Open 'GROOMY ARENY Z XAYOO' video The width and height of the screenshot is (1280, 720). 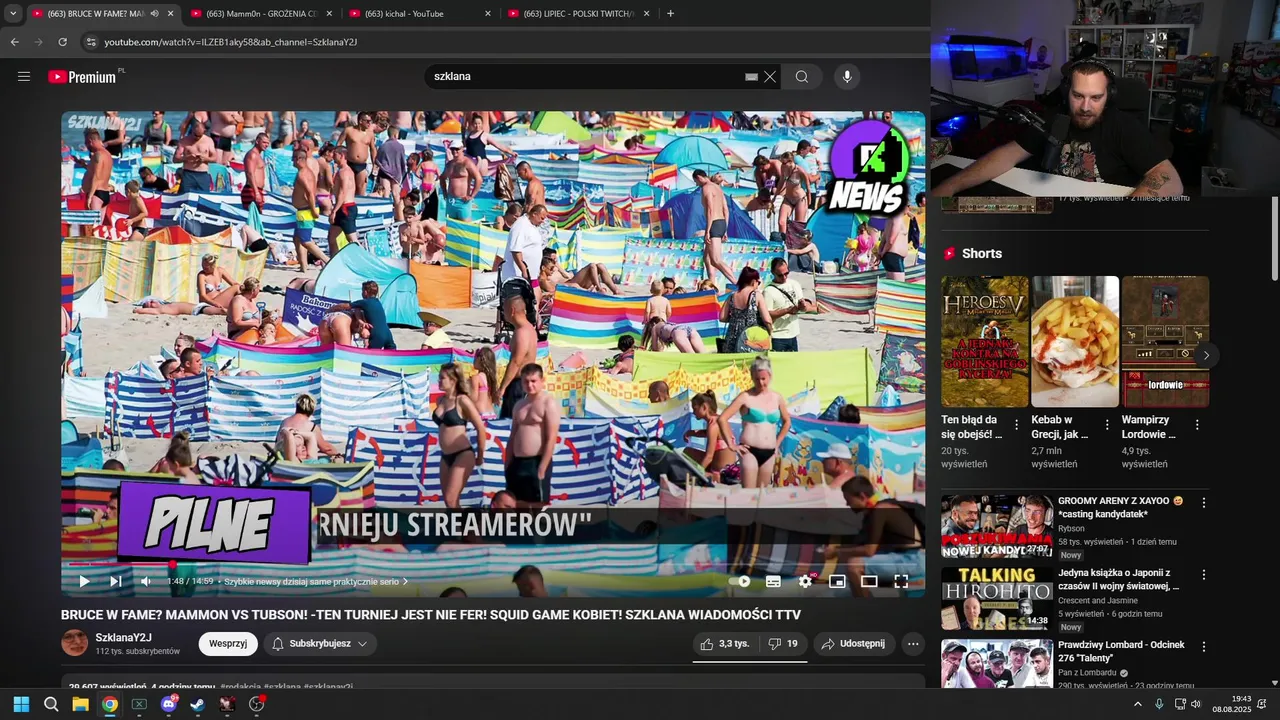[x=1120, y=507]
